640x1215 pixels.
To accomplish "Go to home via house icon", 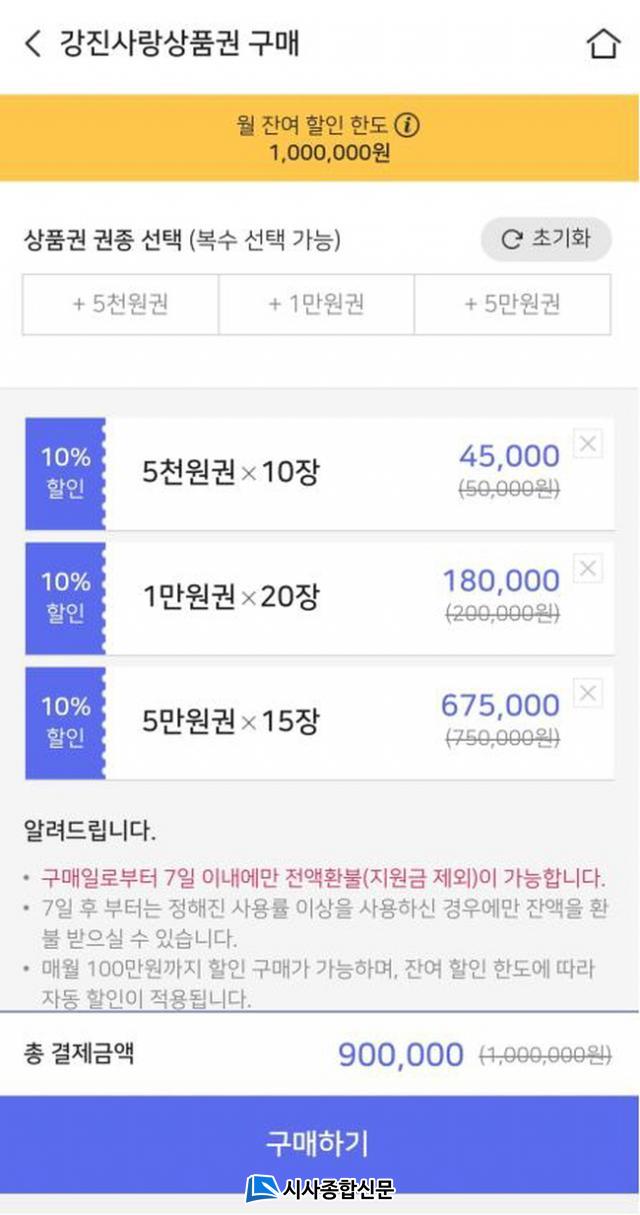I will [x=603, y=44].
